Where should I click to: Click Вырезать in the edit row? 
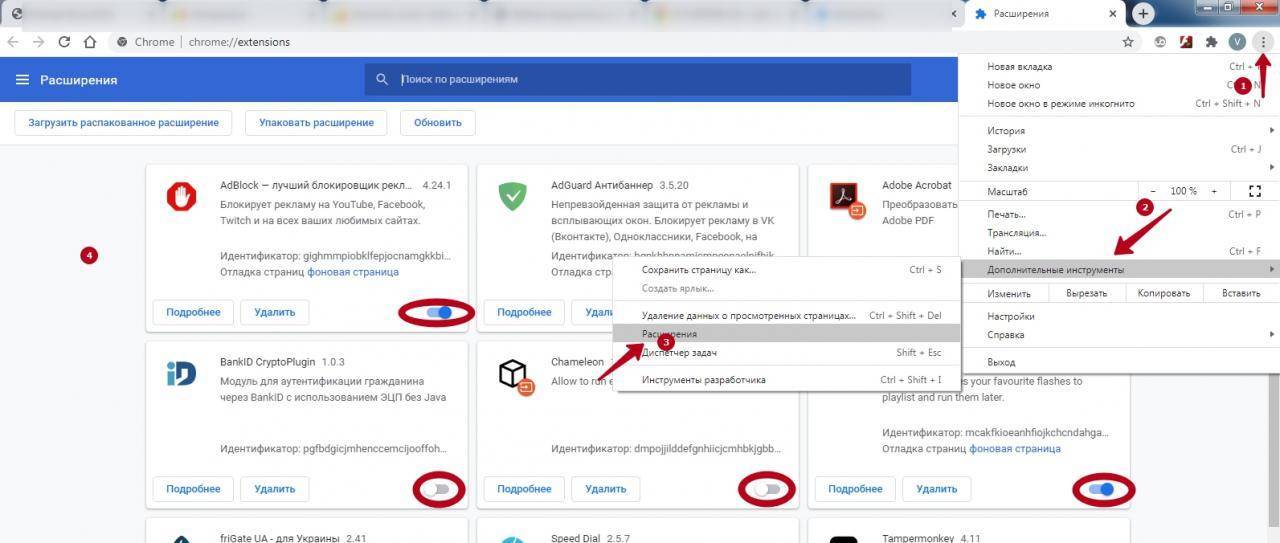click(1086, 294)
